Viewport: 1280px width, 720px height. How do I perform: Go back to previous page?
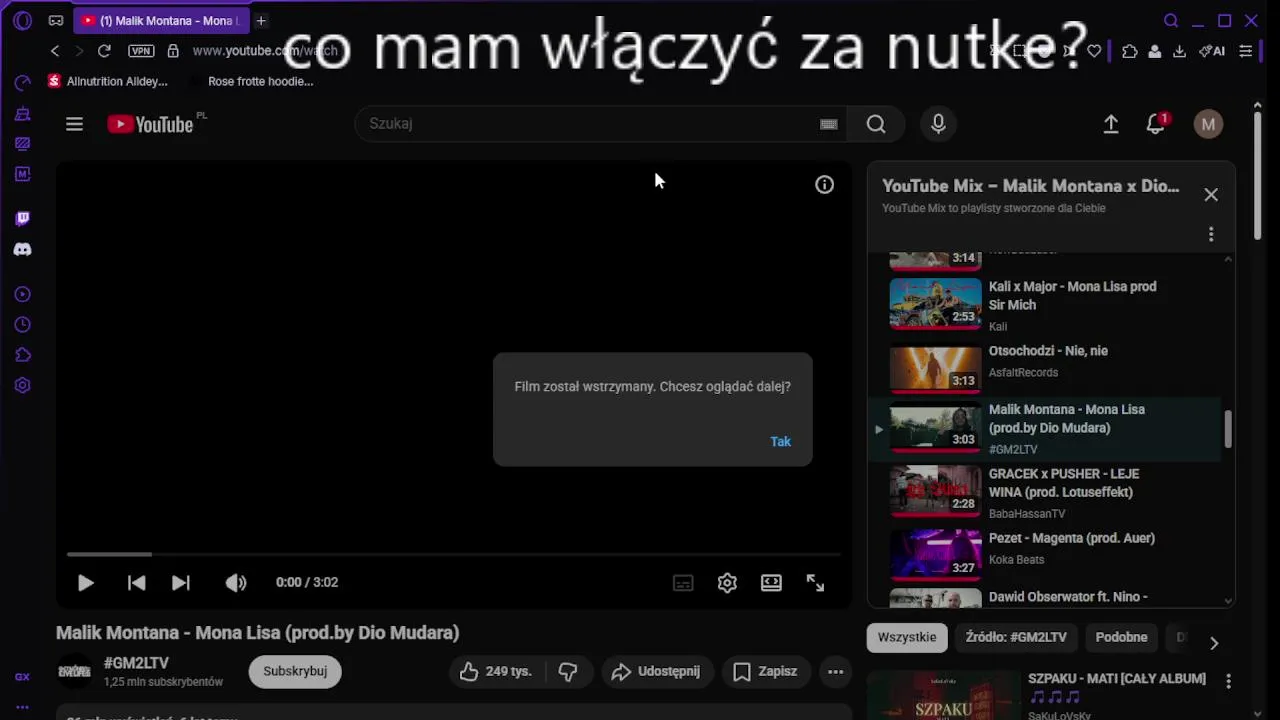[x=55, y=51]
